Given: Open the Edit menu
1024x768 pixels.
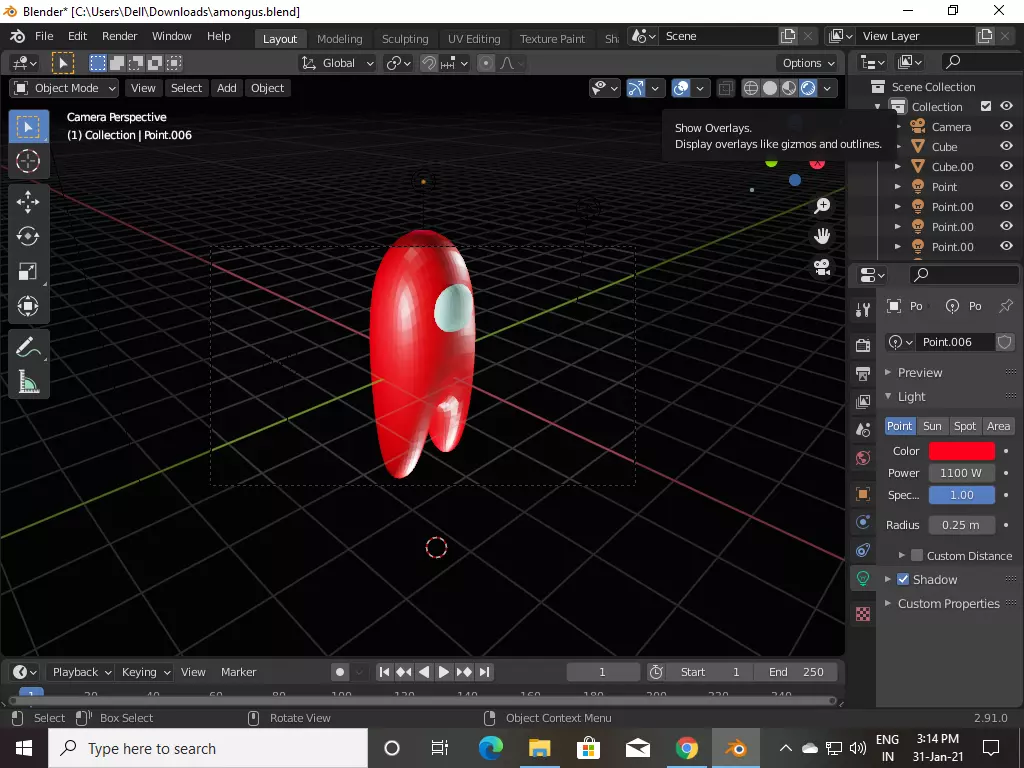Looking at the screenshot, I should pos(77,36).
